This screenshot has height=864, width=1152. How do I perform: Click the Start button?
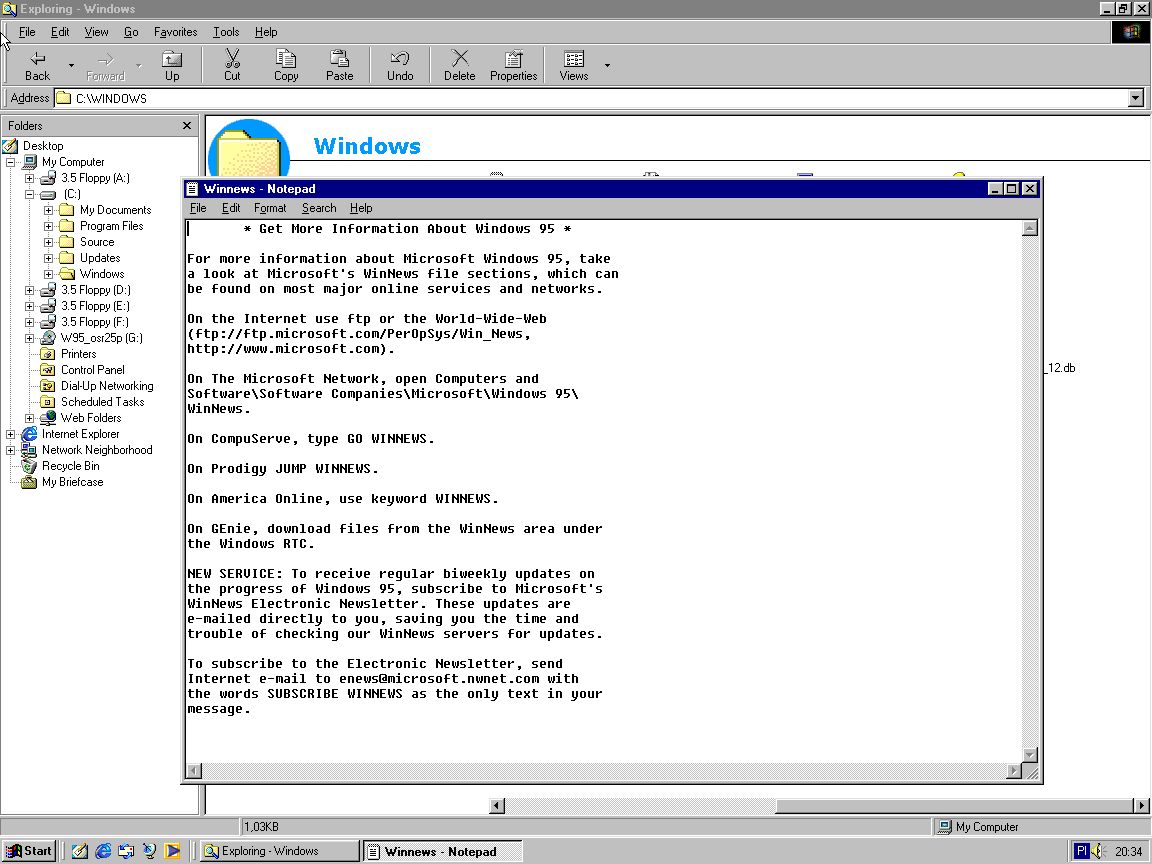(x=29, y=851)
